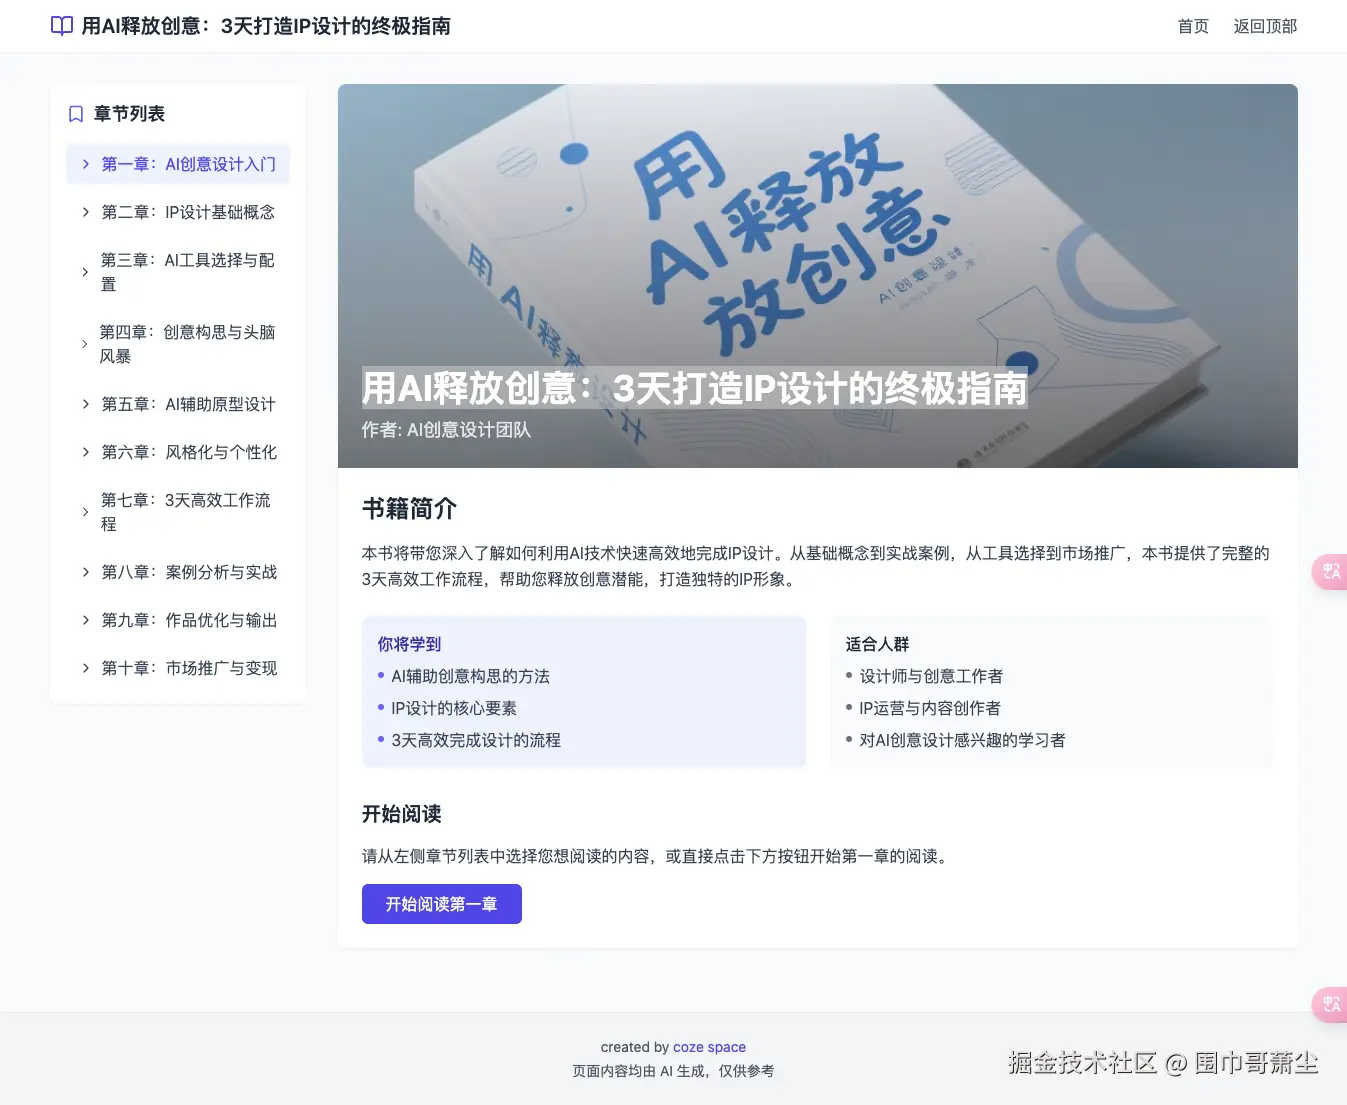Expand the 第七章：3天高效工作流程 chevron
The image size is (1347, 1105).
click(x=85, y=512)
